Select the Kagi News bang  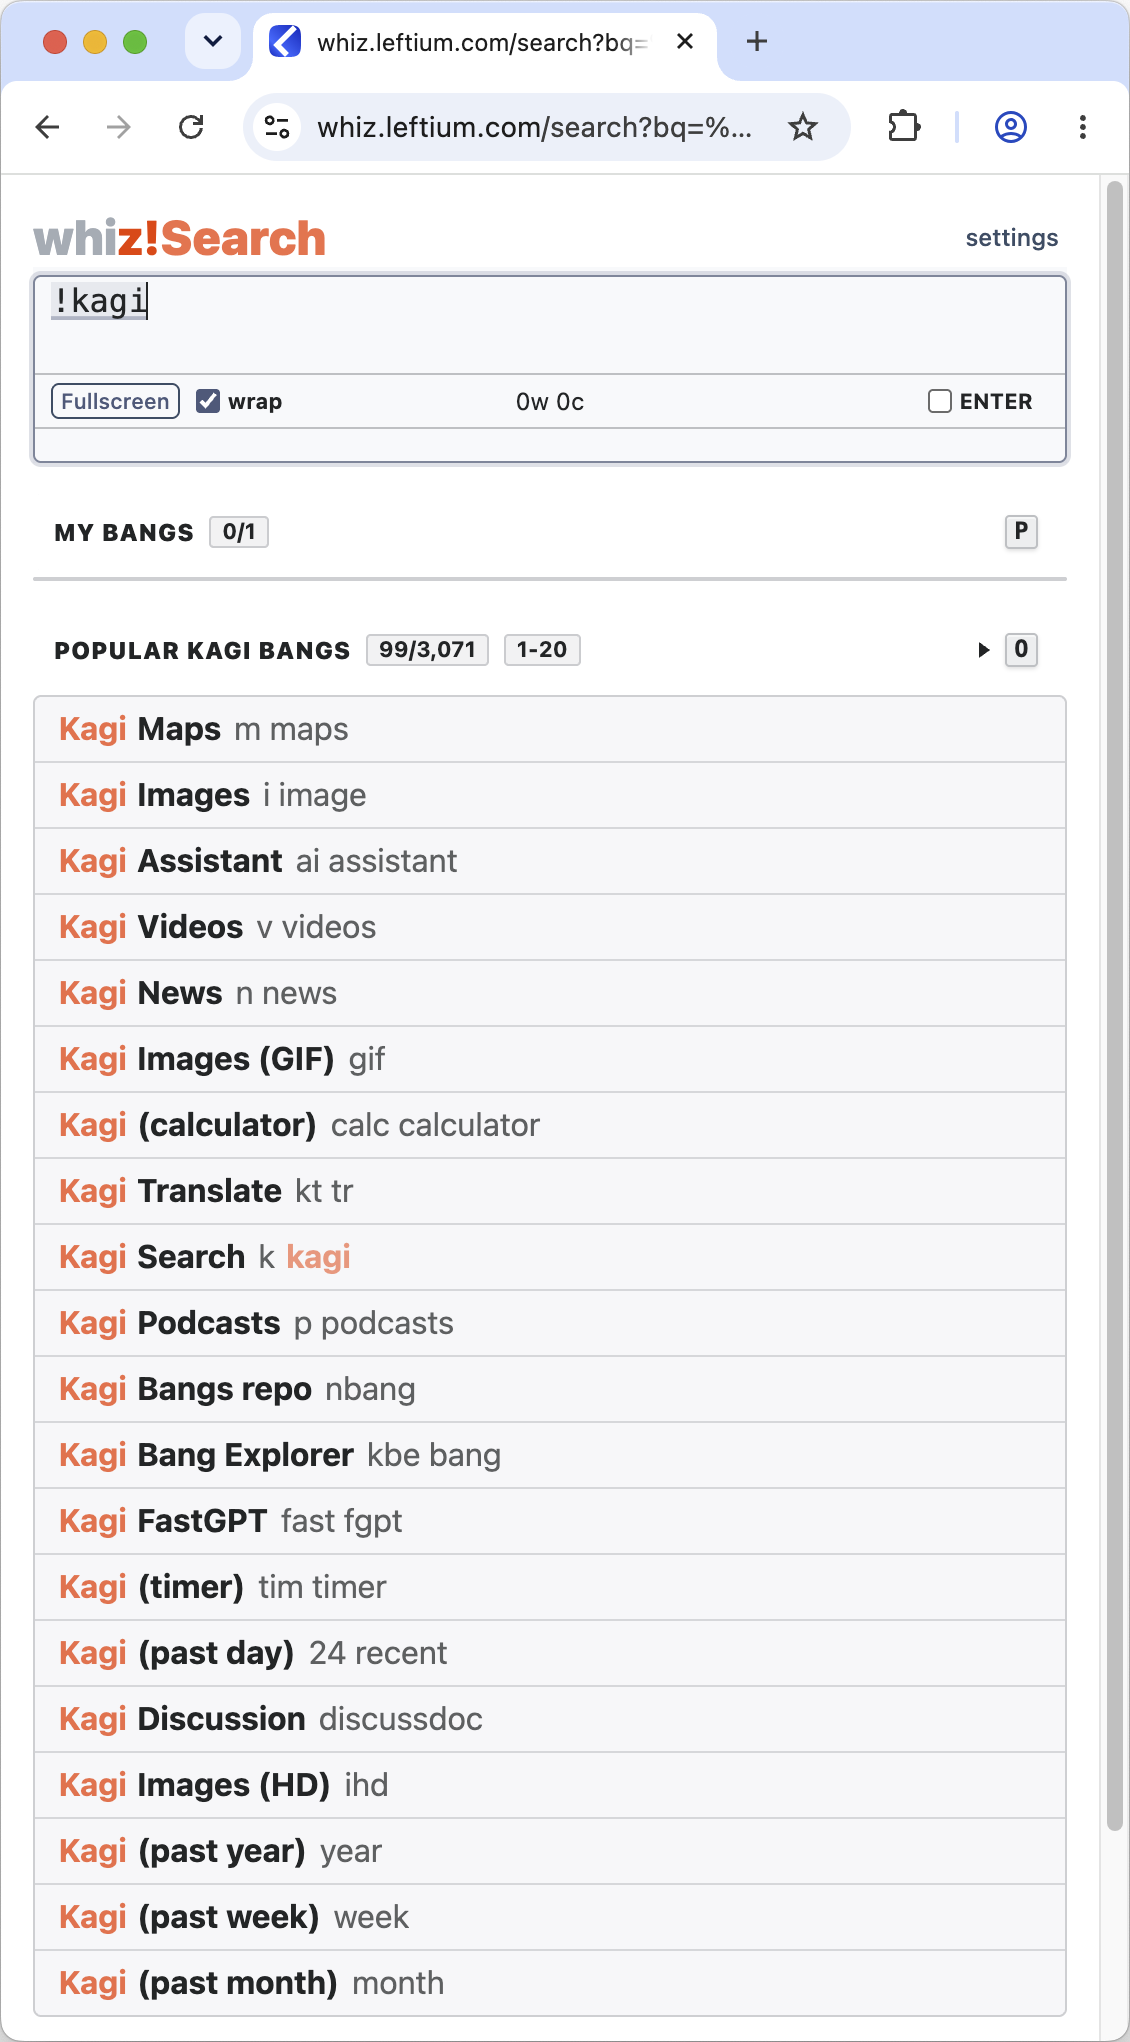pyautogui.click(x=550, y=993)
